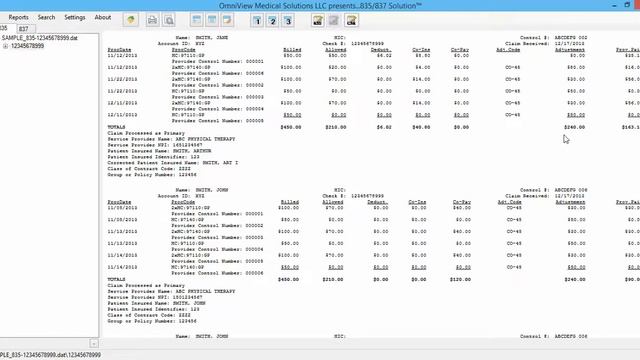640x360 pixels.
Task: Click 'Provider Control Number: 000006' in SMITH, JANE claim
Action: click(x=218, y=73)
